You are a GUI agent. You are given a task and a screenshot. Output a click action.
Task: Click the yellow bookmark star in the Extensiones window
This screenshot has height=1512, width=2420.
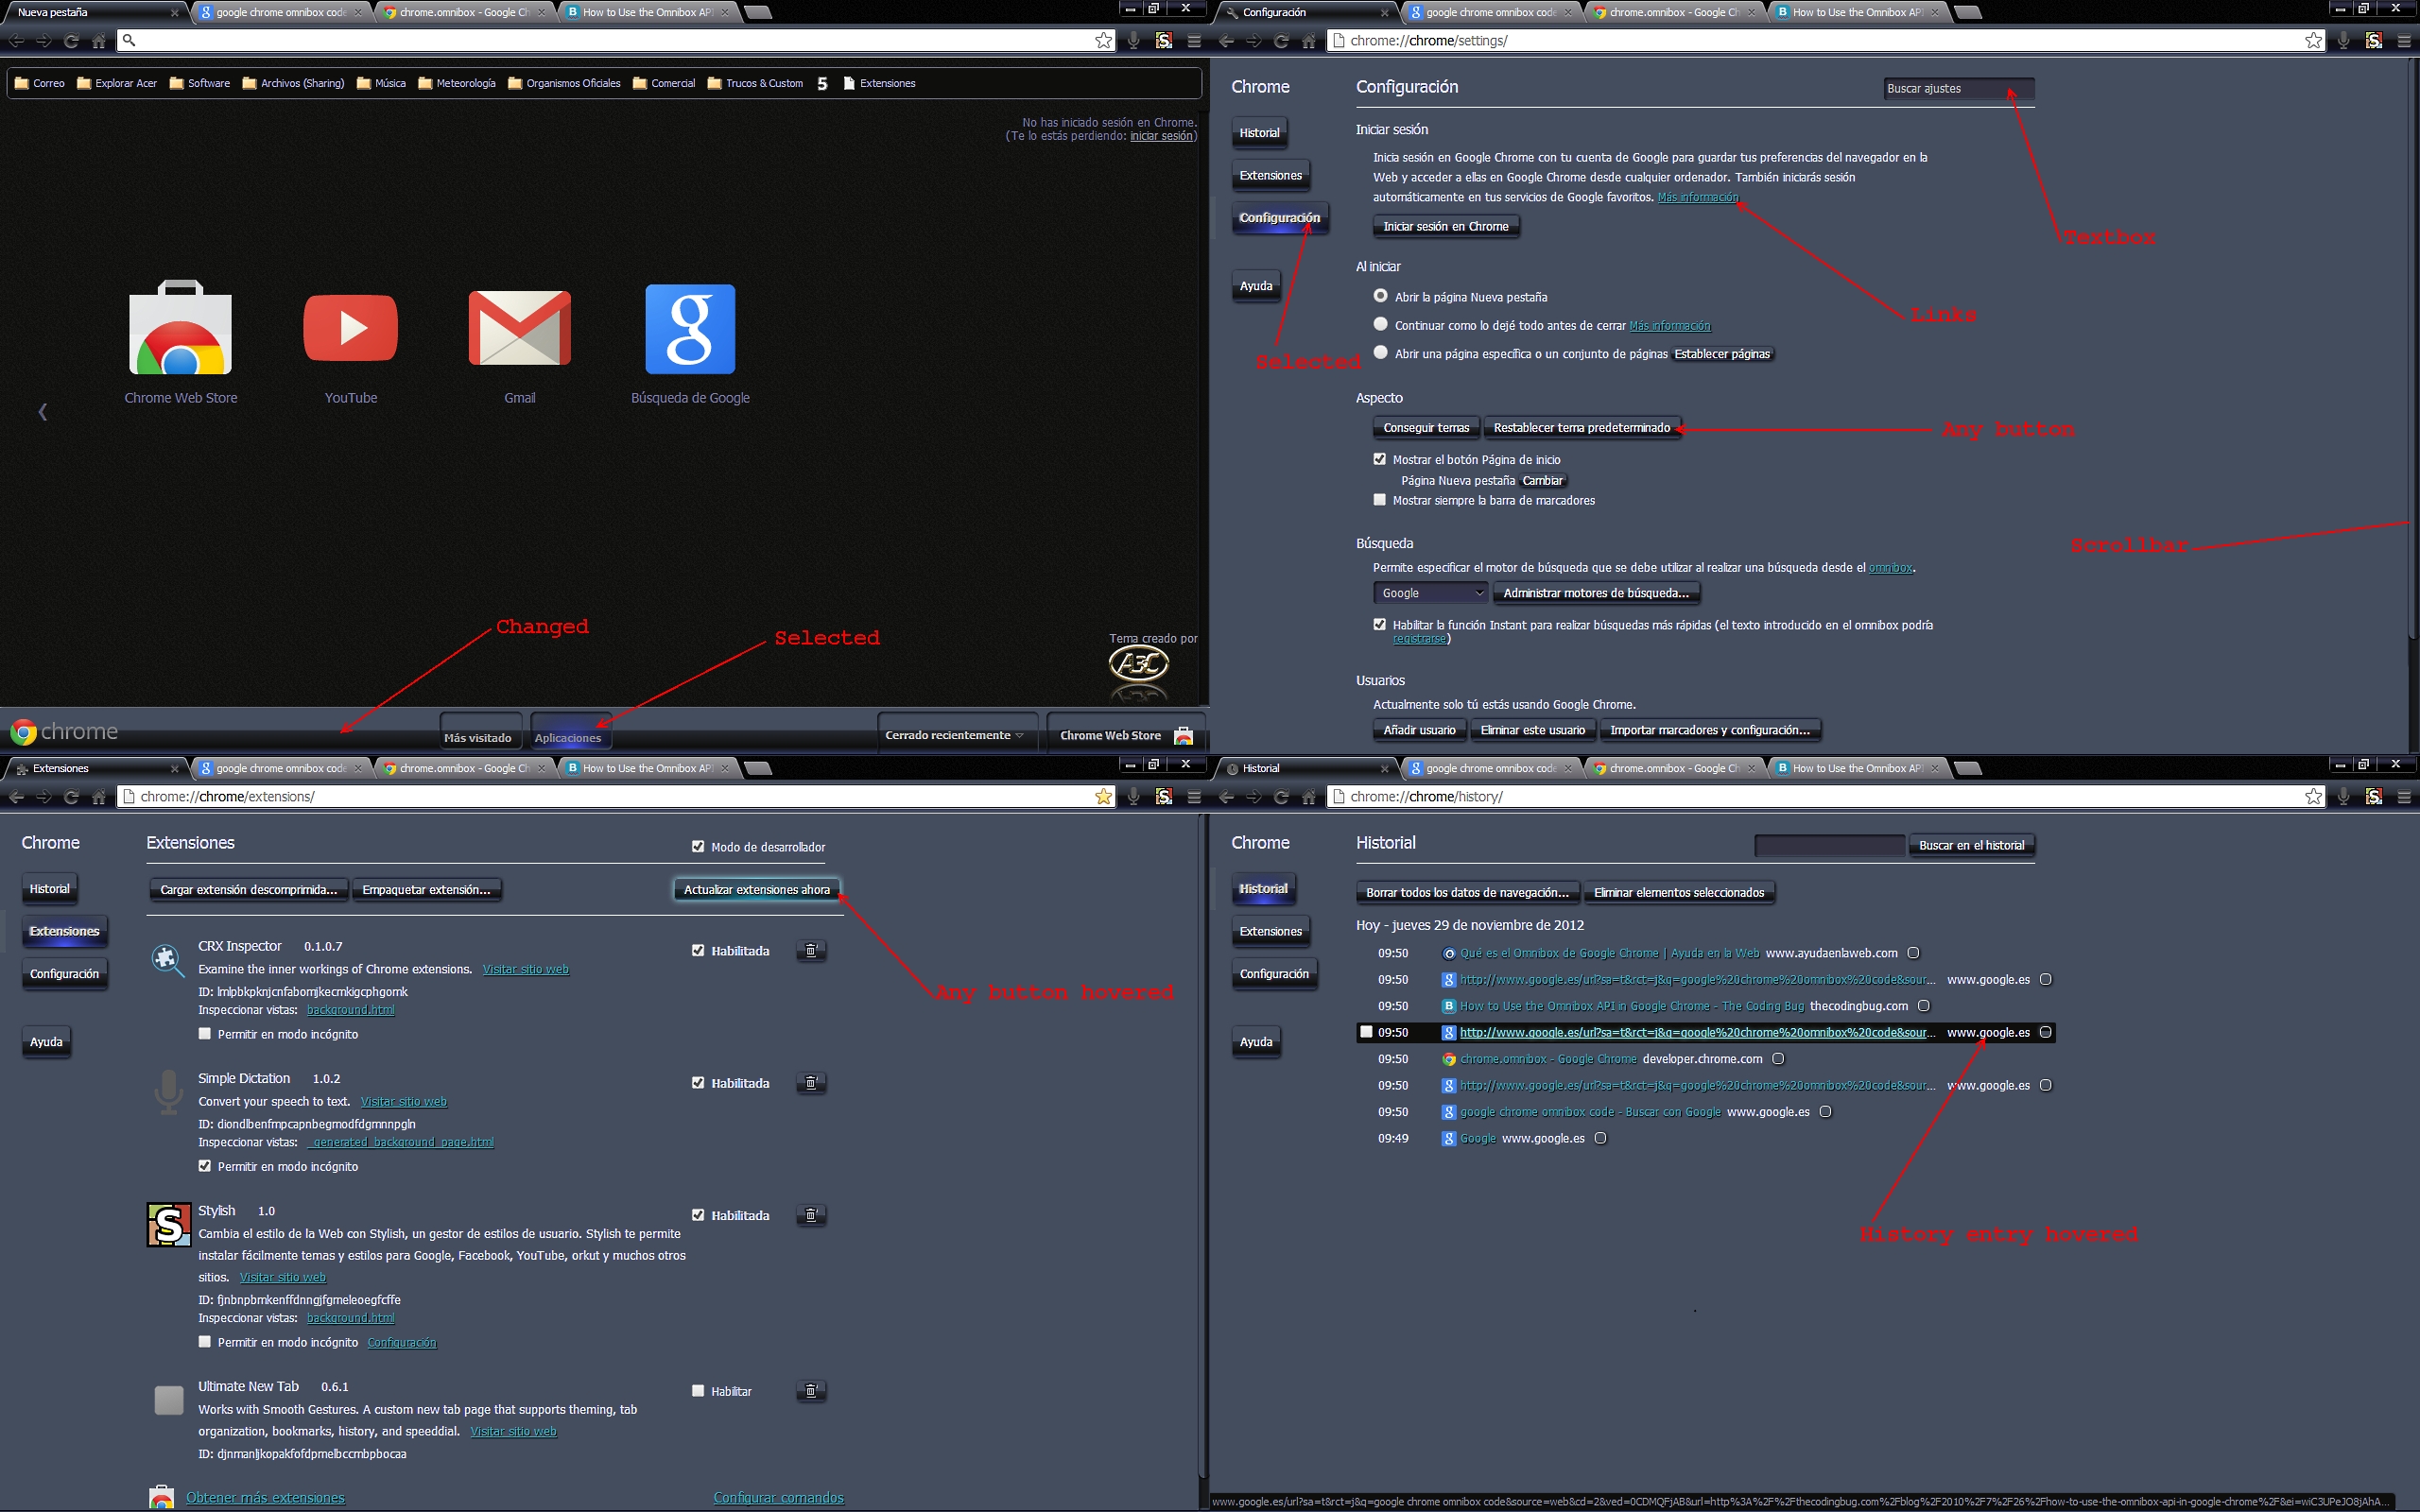point(1103,797)
